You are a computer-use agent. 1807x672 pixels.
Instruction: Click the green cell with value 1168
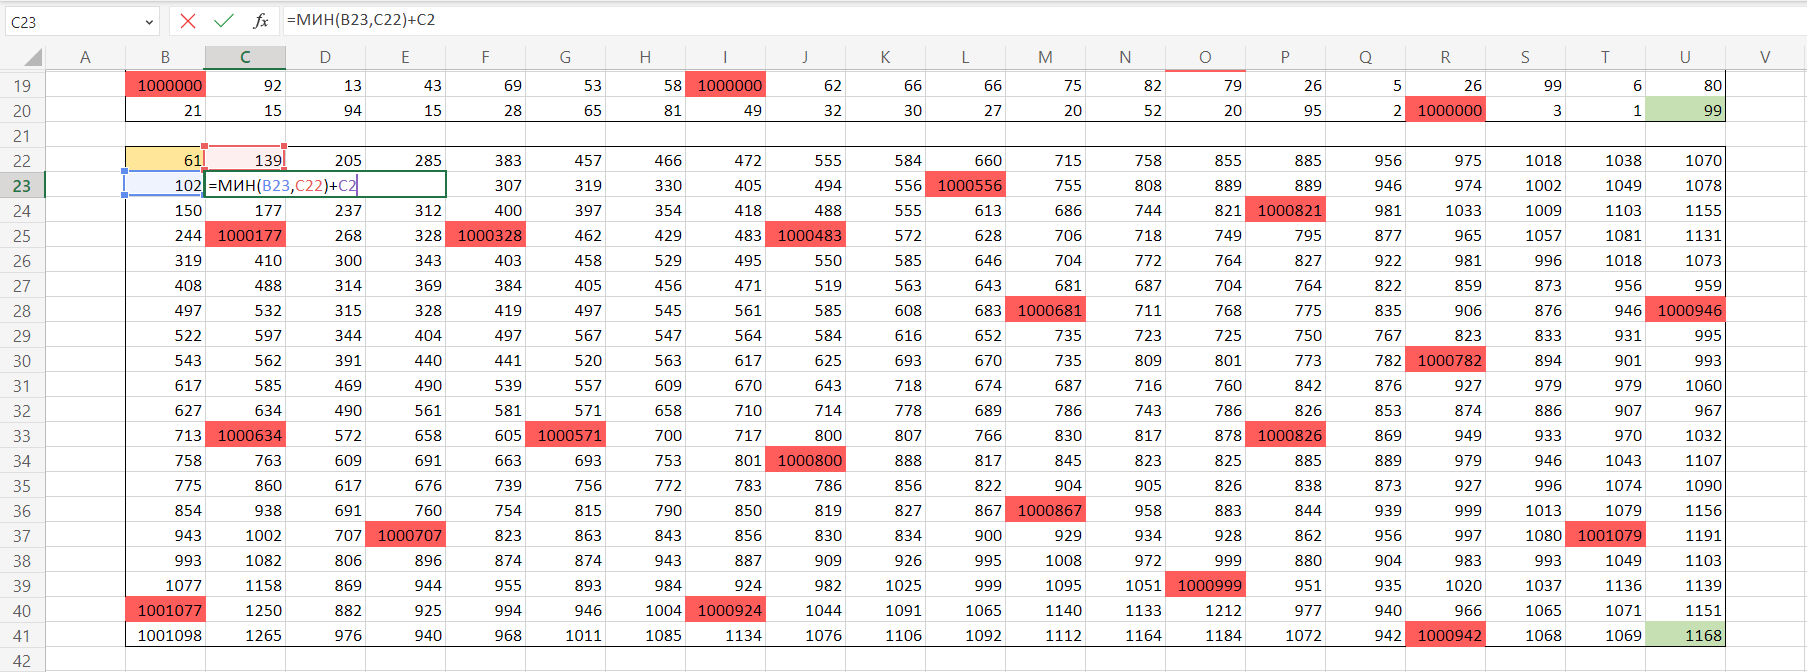coord(1685,635)
